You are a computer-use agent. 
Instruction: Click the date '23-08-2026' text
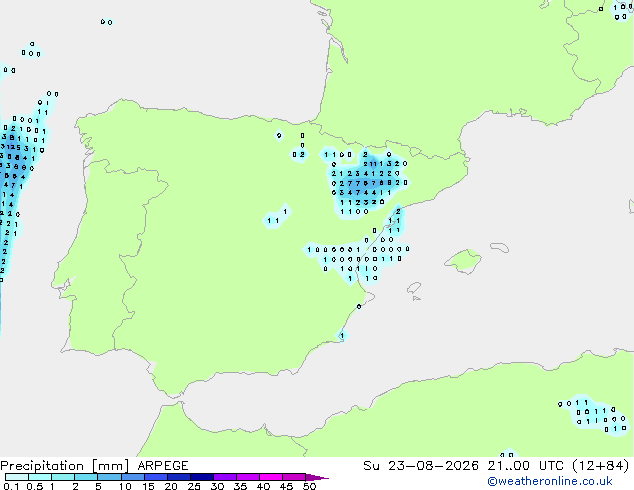pyautogui.click(x=433, y=466)
